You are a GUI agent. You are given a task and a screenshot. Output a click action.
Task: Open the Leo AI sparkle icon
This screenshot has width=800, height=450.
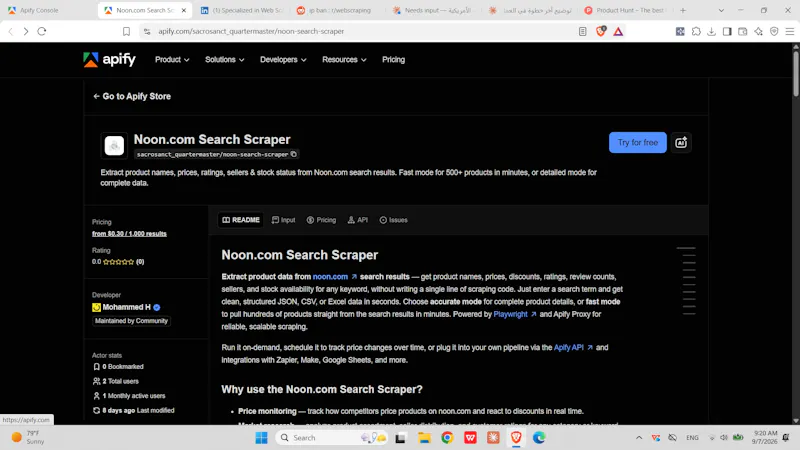coord(759,31)
